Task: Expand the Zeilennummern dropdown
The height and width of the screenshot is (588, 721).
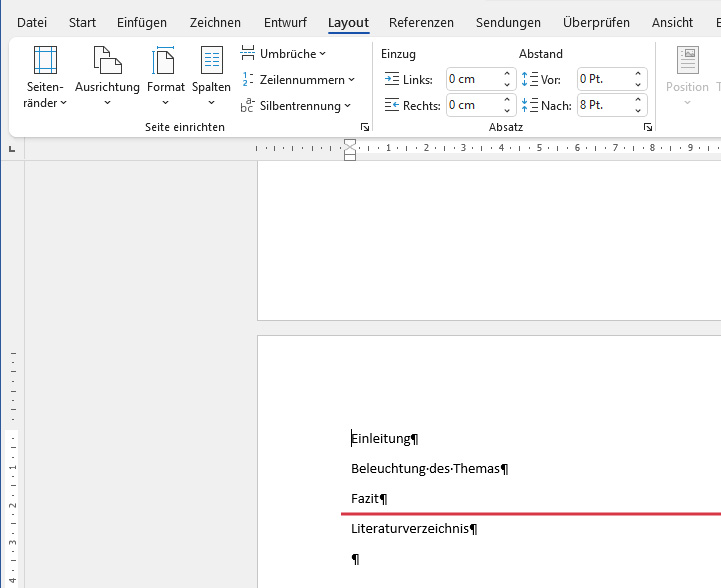Action: pos(298,80)
